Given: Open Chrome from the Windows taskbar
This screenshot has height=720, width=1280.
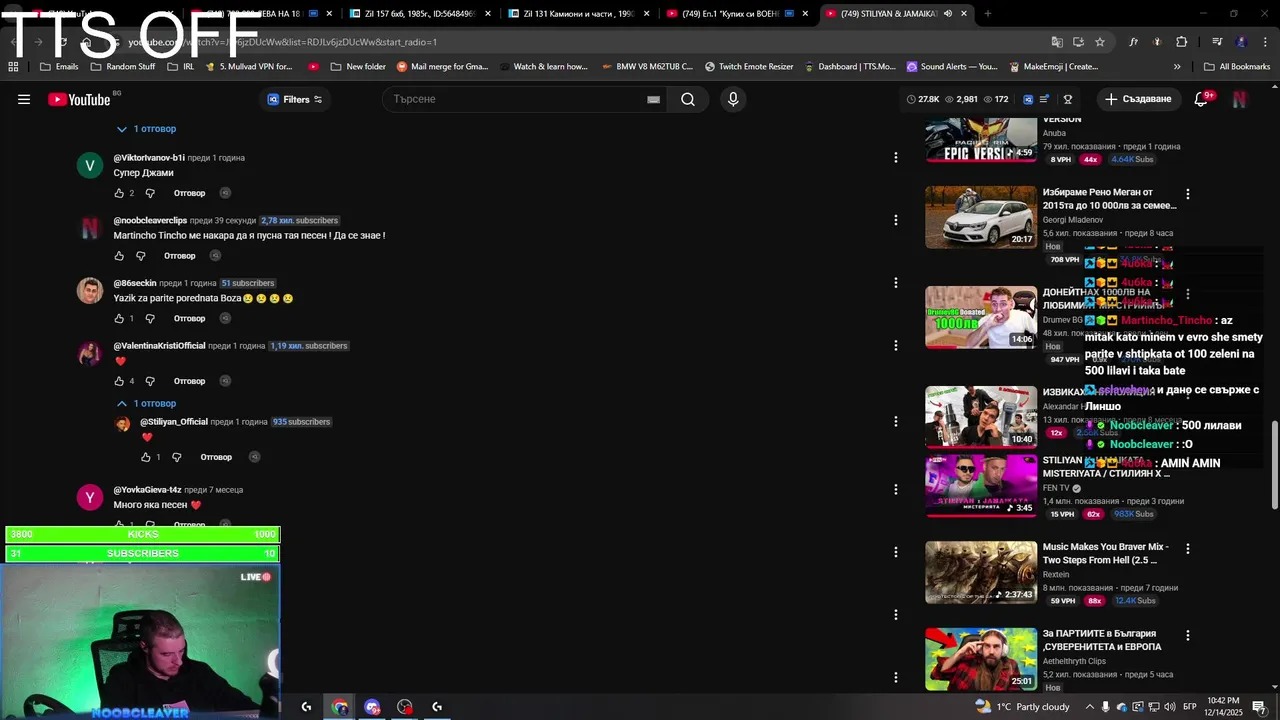Looking at the screenshot, I should 340,707.
